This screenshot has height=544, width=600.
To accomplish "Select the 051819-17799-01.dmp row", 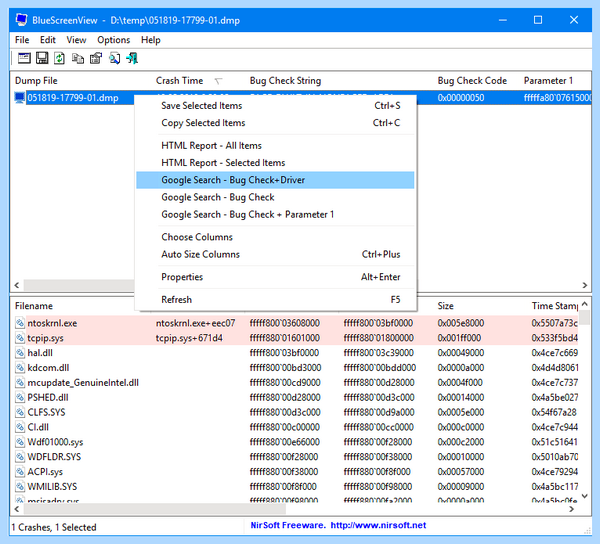I will pyautogui.click(x=73, y=98).
